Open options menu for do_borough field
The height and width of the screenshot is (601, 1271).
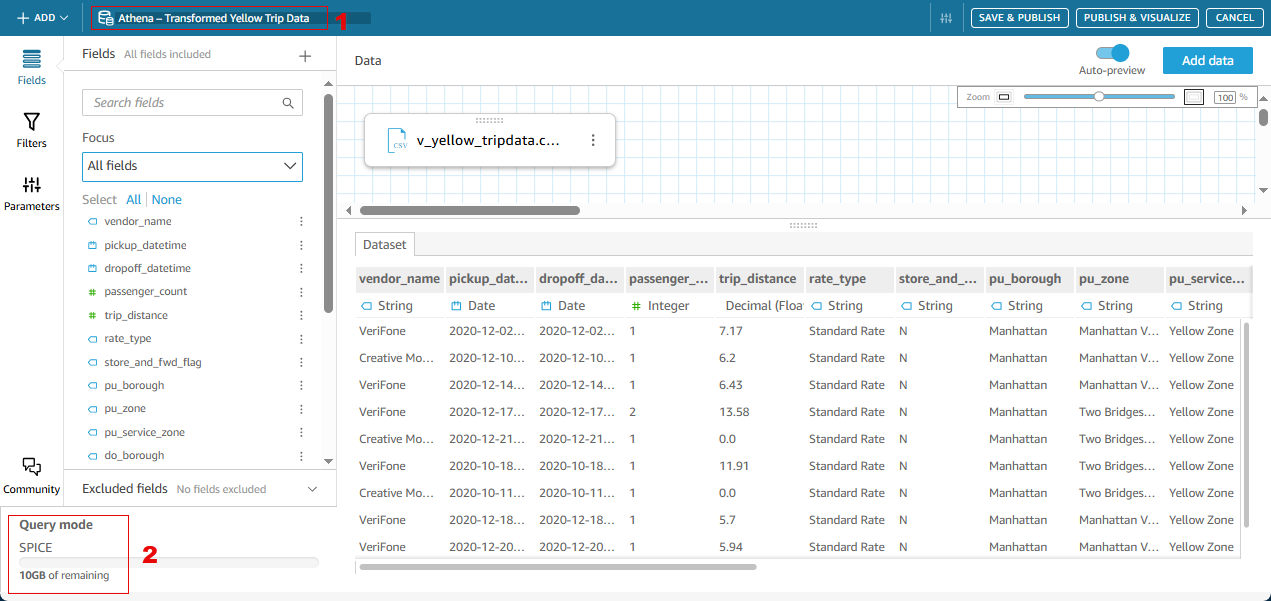coord(301,455)
